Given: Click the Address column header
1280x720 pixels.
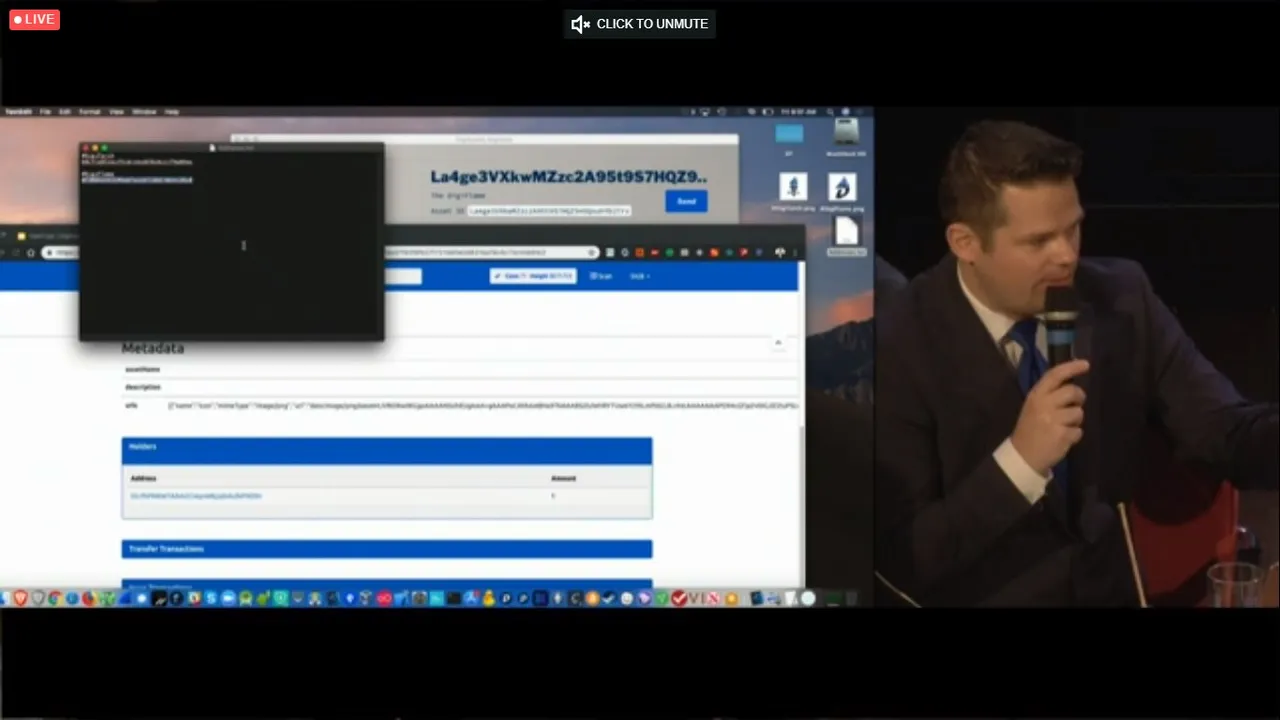Looking at the screenshot, I should (143, 478).
